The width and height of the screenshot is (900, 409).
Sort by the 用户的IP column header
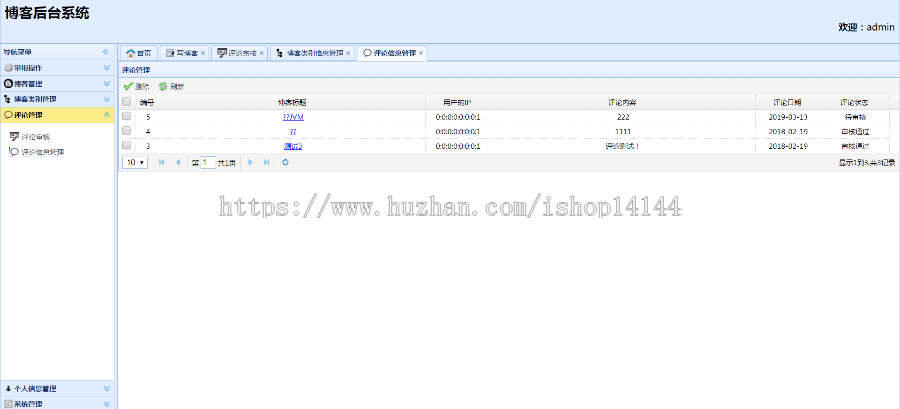(457, 103)
